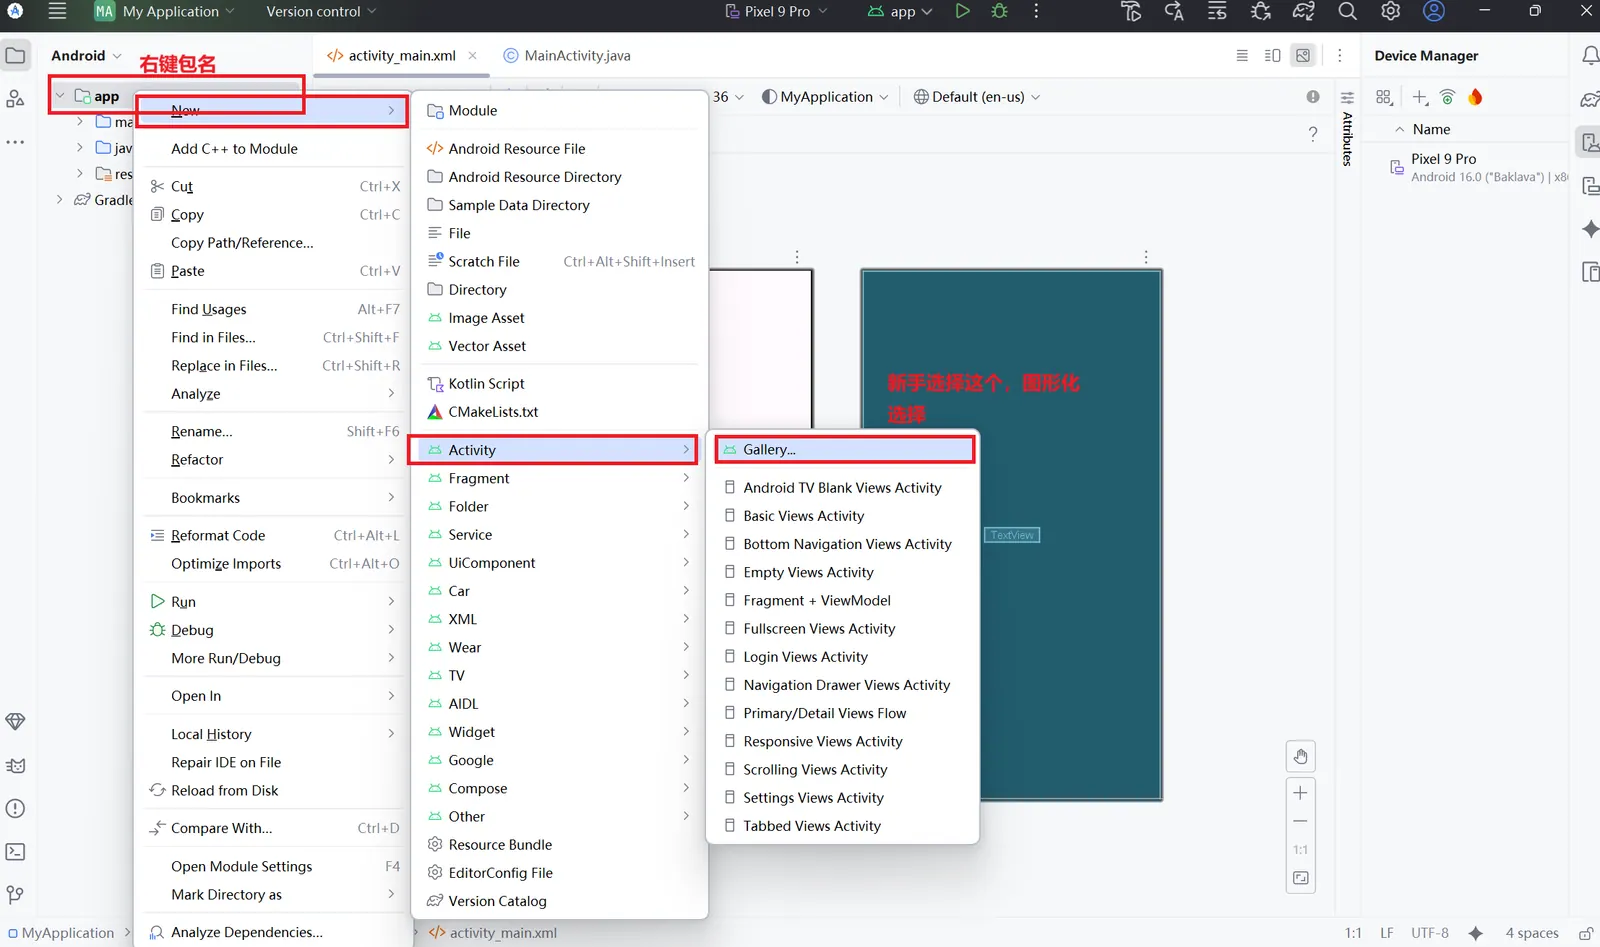
Task: Click the zoom in plus button
Action: coord(1300,793)
